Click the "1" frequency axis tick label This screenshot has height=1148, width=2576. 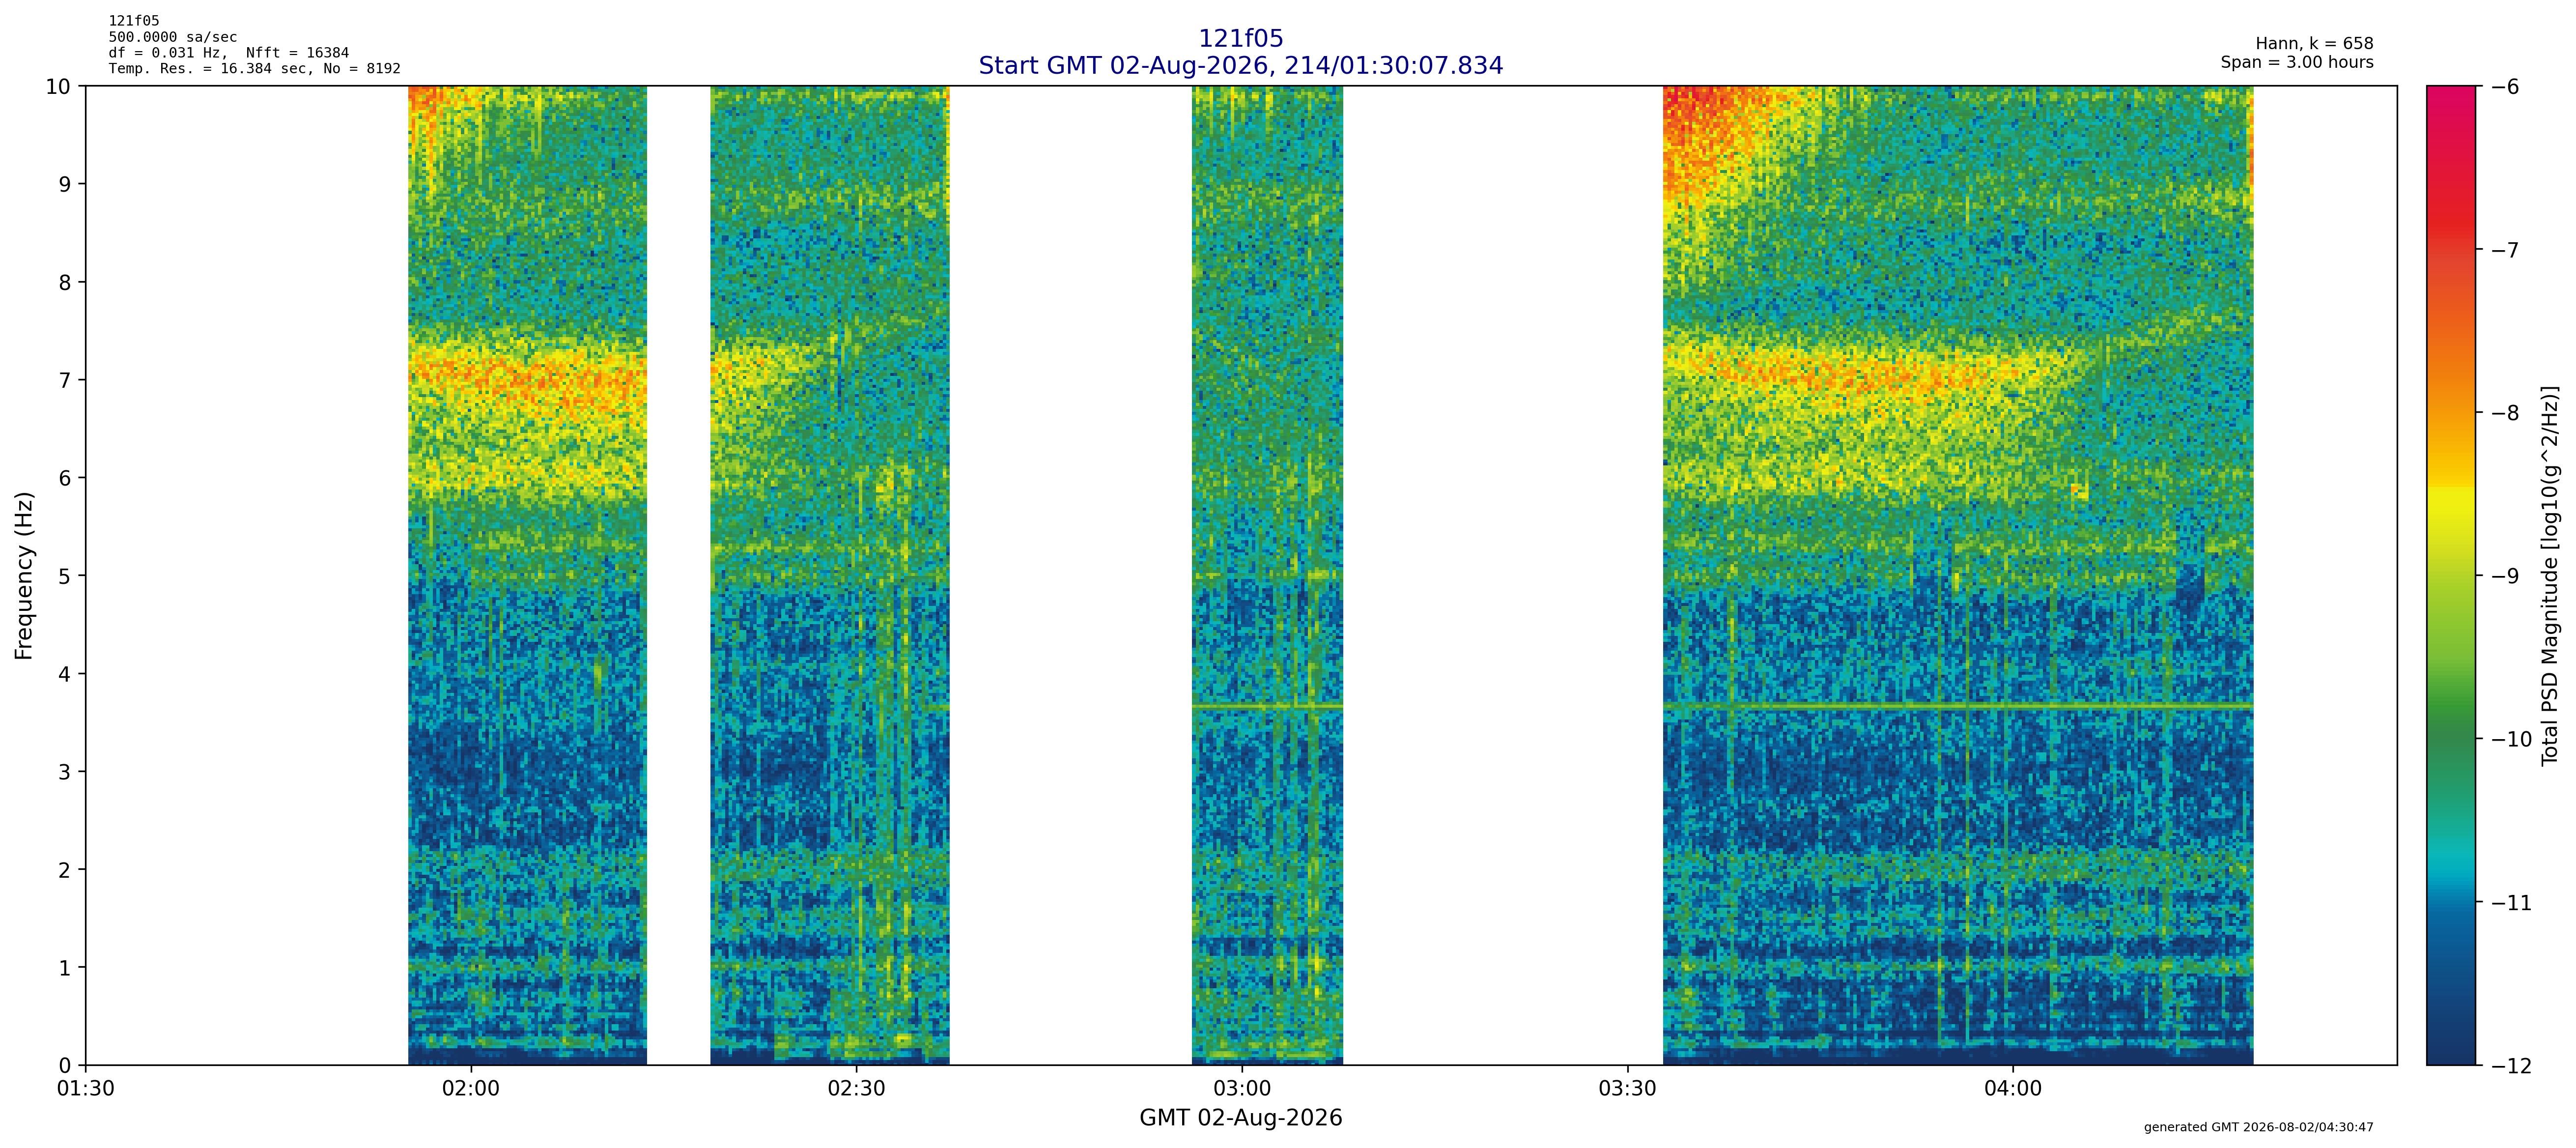(x=65, y=968)
